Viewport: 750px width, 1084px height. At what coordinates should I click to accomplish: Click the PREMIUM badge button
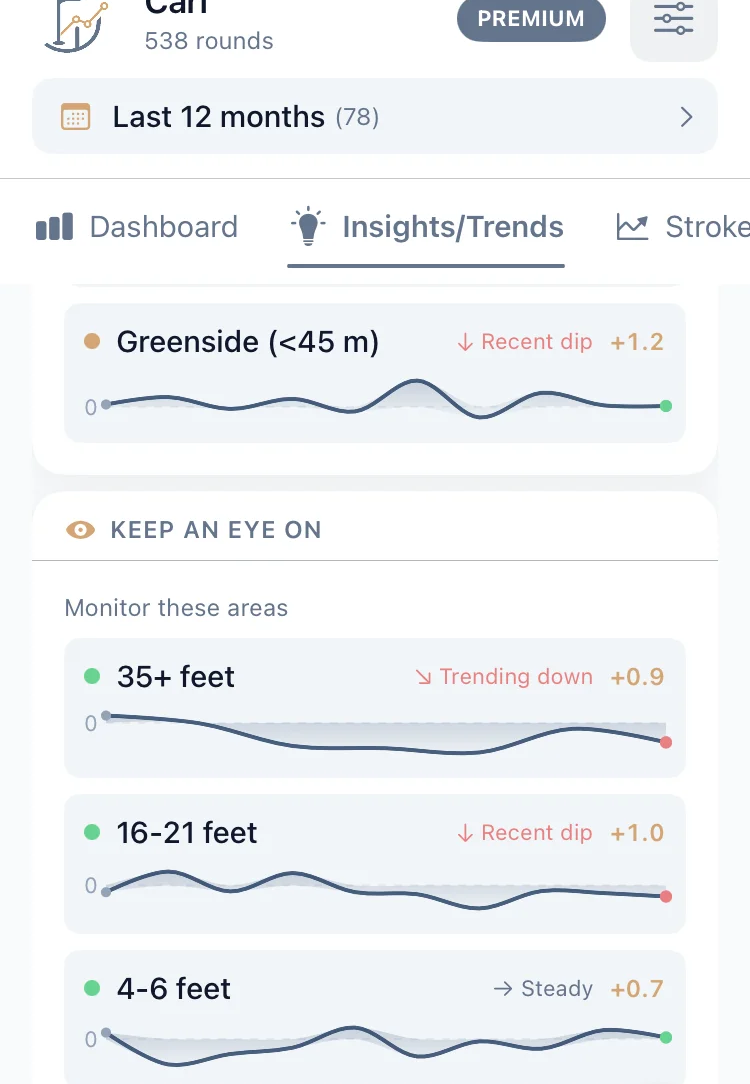[530, 19]
